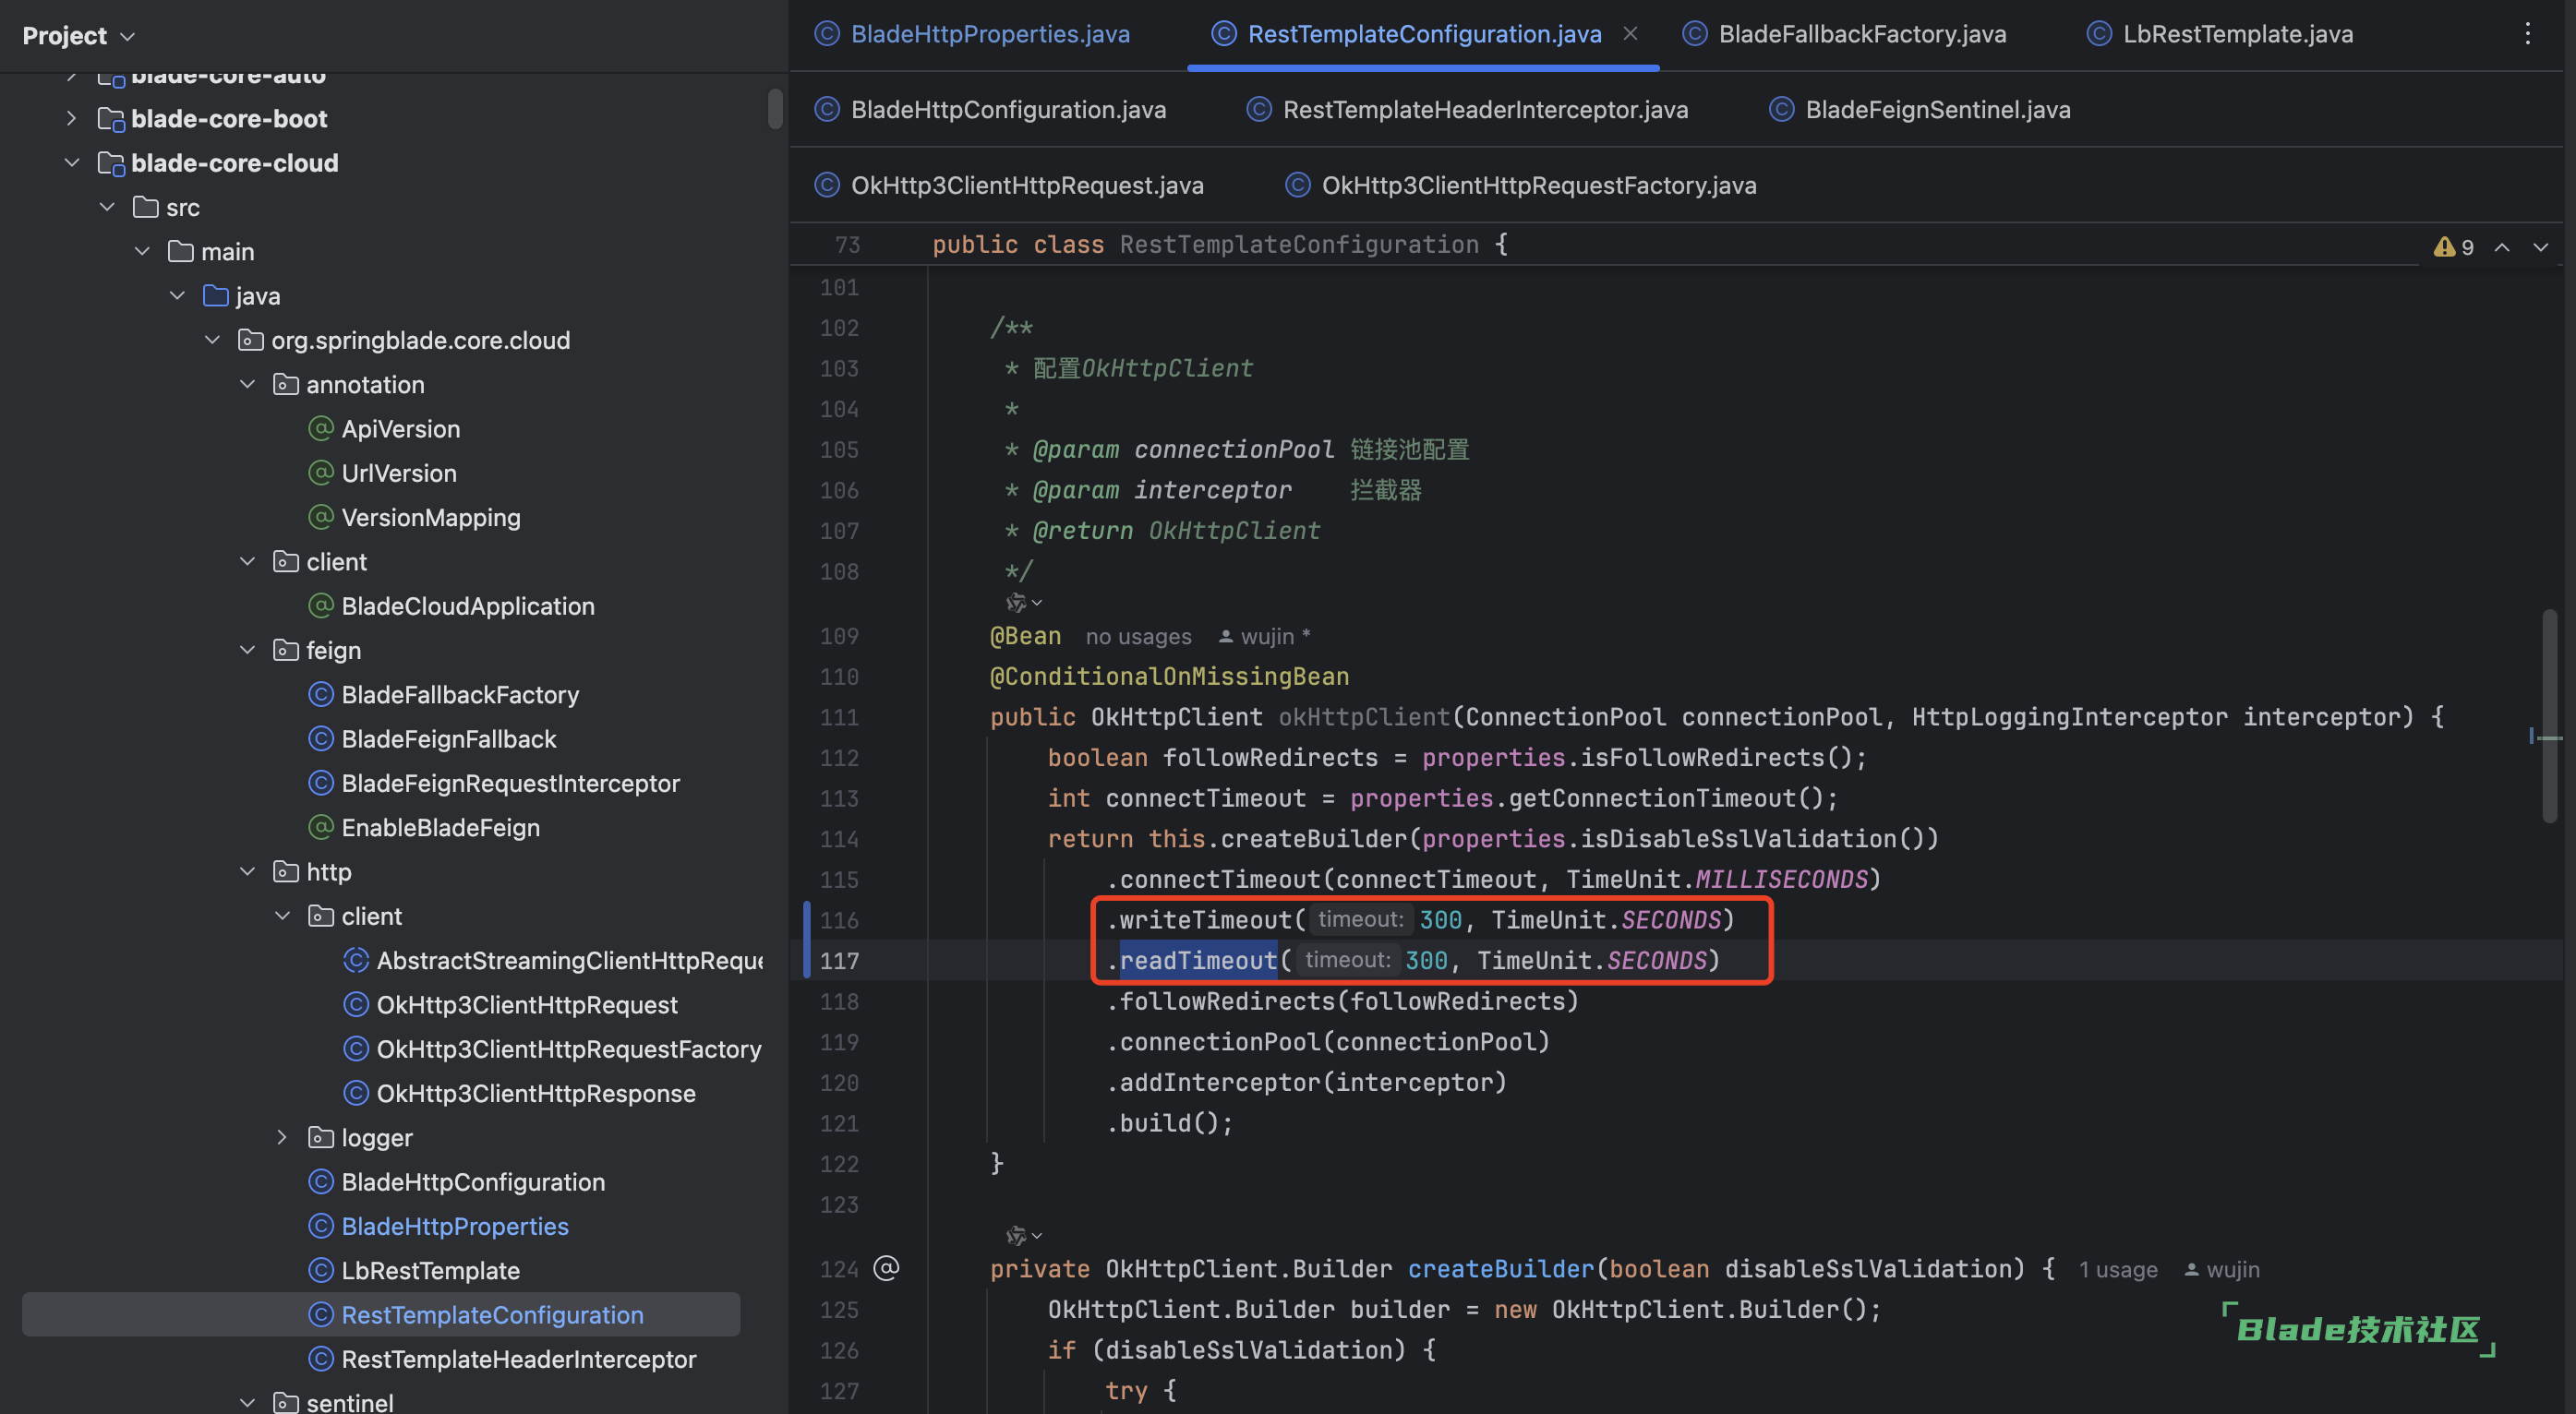Switch to BladeFallbackFactory.java tab
The height and width of the screenshot is (1414, 2576).
(1845, 34)
